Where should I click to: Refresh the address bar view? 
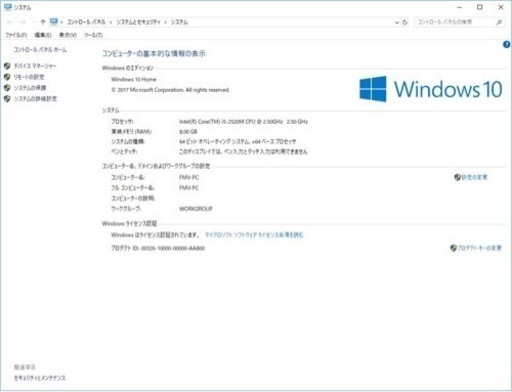coord(405,22)
